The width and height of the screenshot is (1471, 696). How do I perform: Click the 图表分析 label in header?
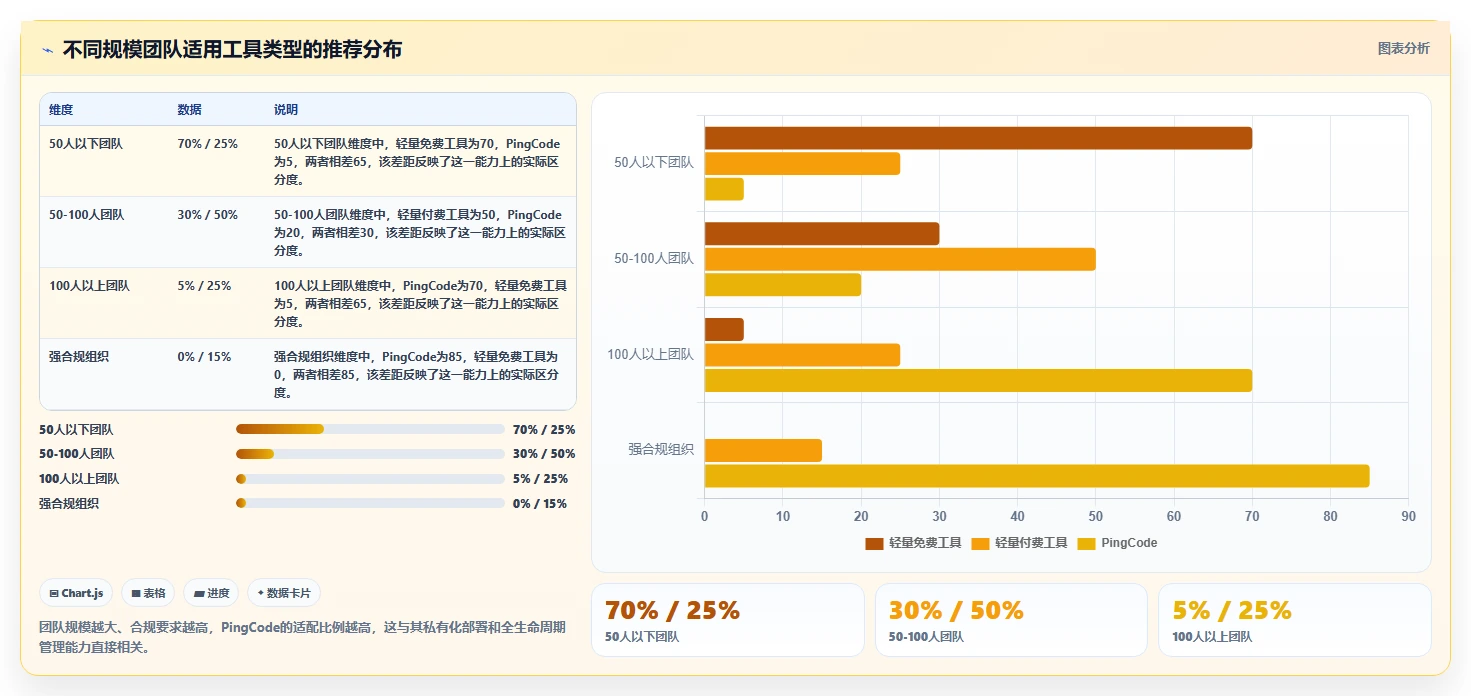tap(1403, 48)
